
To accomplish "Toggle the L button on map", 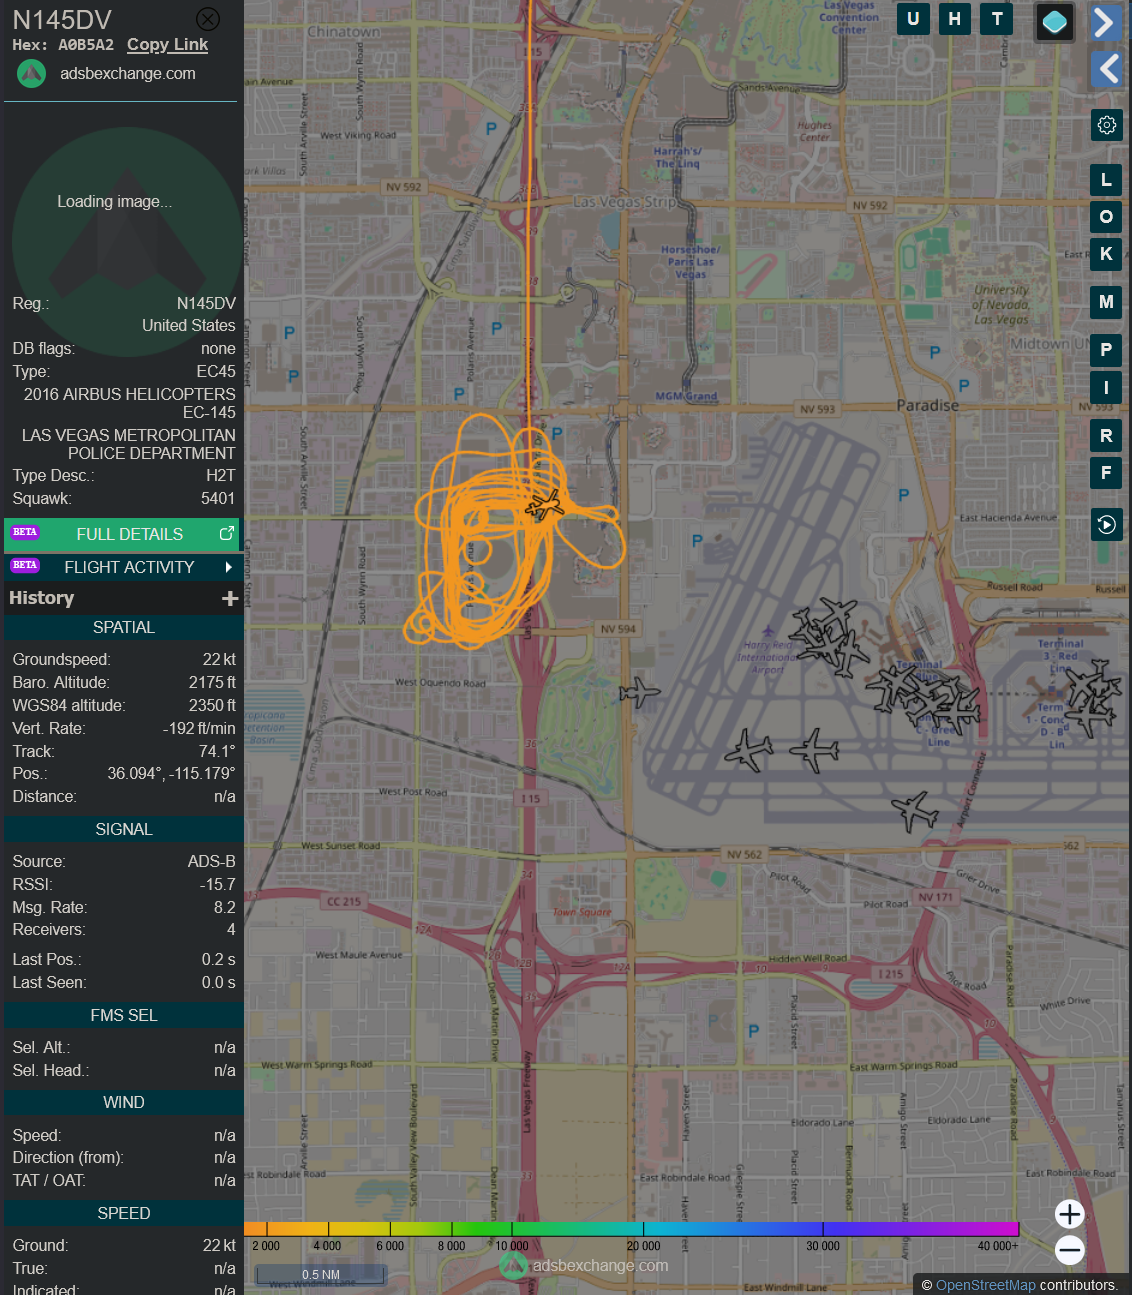I will point(1106,179).
